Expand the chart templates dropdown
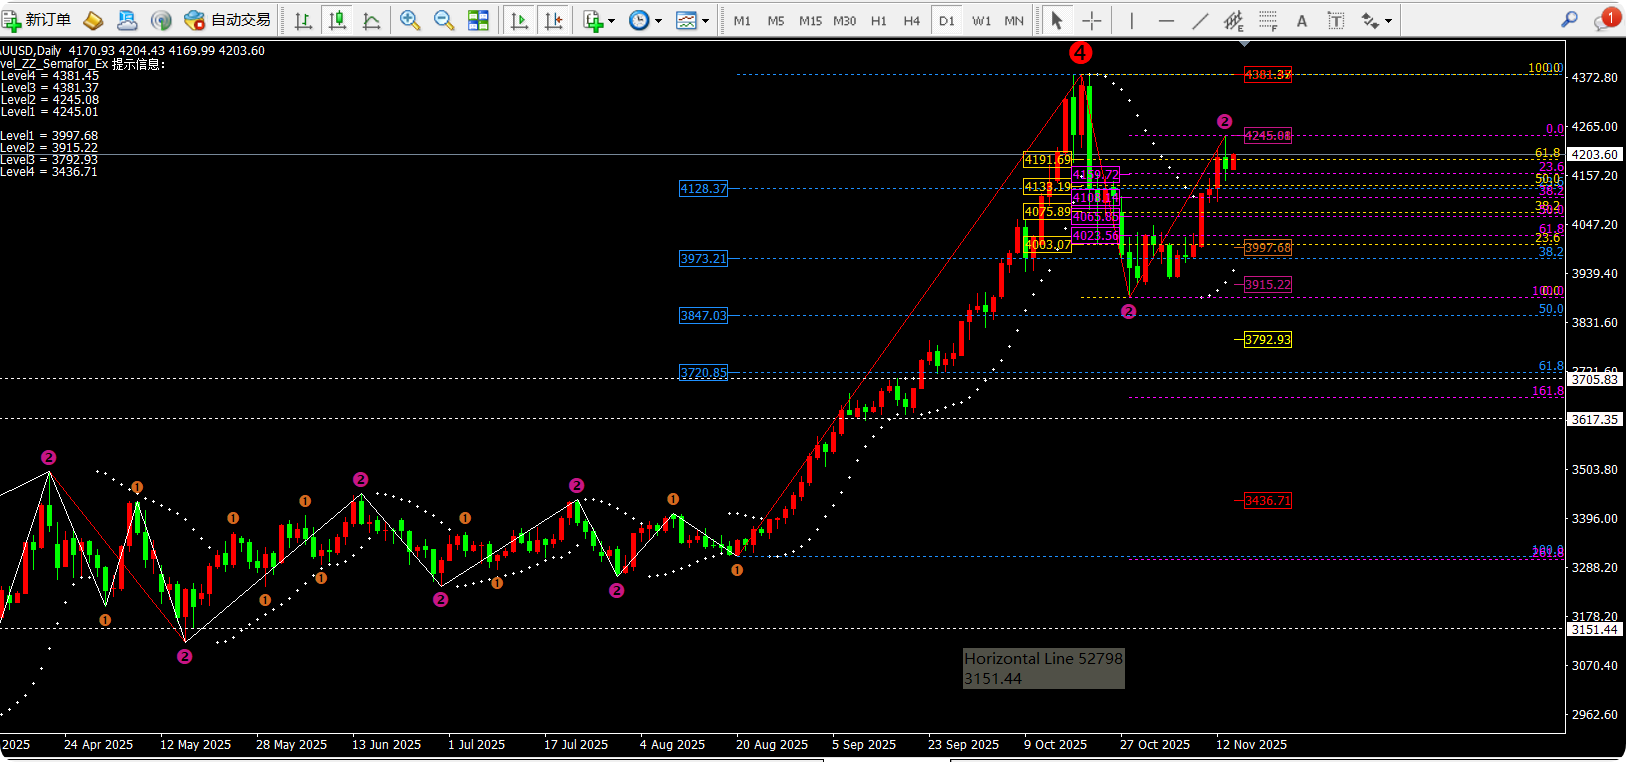 pos(692,20)
